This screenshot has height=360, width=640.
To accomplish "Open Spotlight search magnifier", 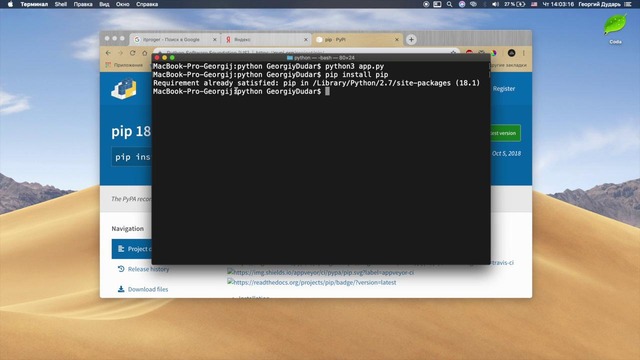I will coord(449,4).
